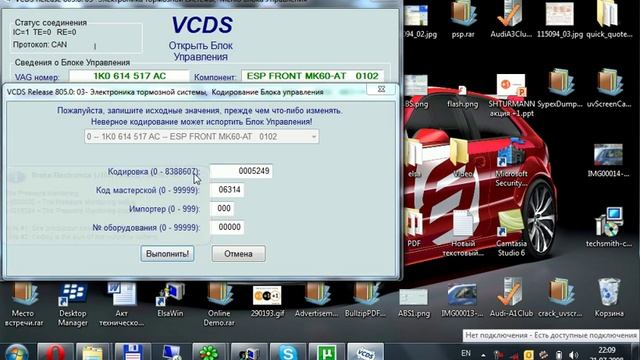Click the VAG номер value 1K0 614 517 AC
Viewport: 640px width, 360px height.
[x=129, y=76]
